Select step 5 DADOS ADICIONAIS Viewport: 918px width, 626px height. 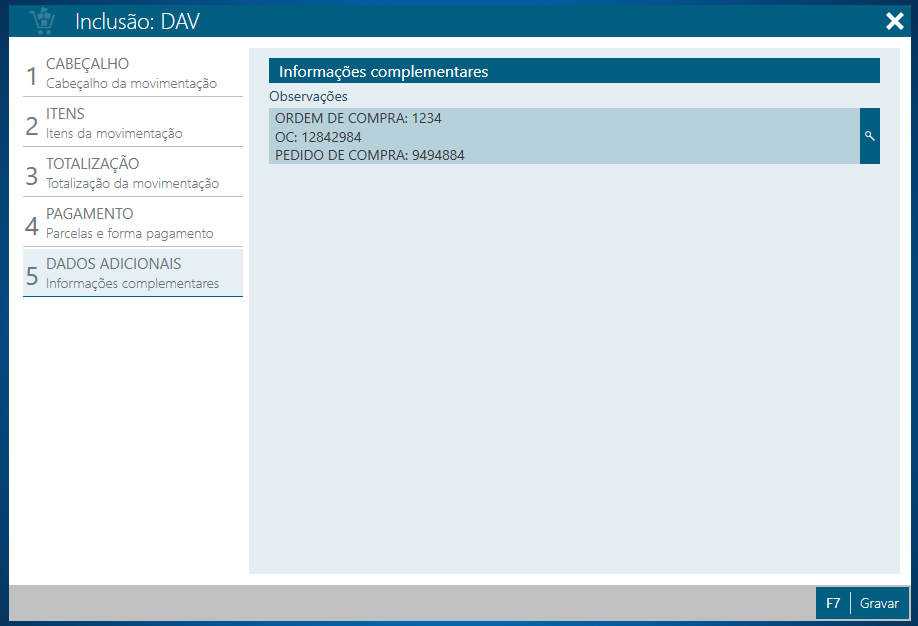pyautogui.click(x=133, y=273)
